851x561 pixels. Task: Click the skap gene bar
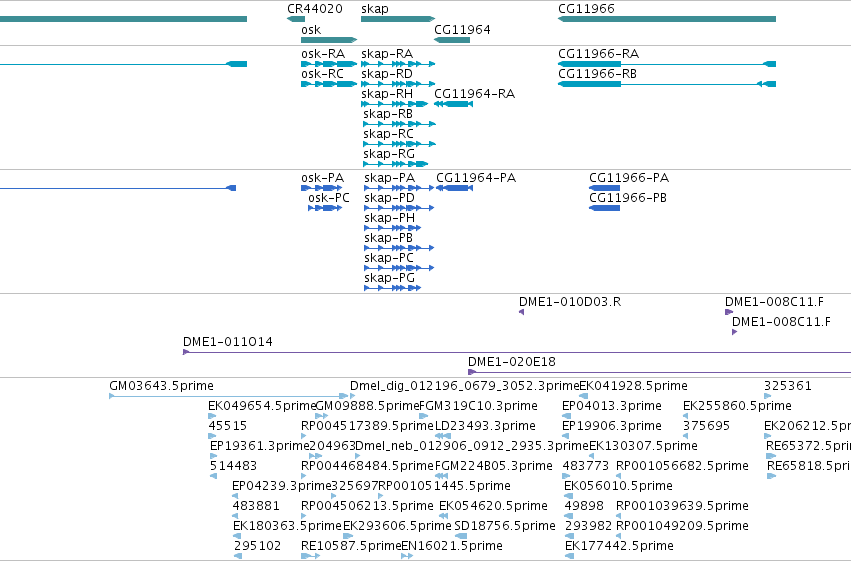pos(398,19)
